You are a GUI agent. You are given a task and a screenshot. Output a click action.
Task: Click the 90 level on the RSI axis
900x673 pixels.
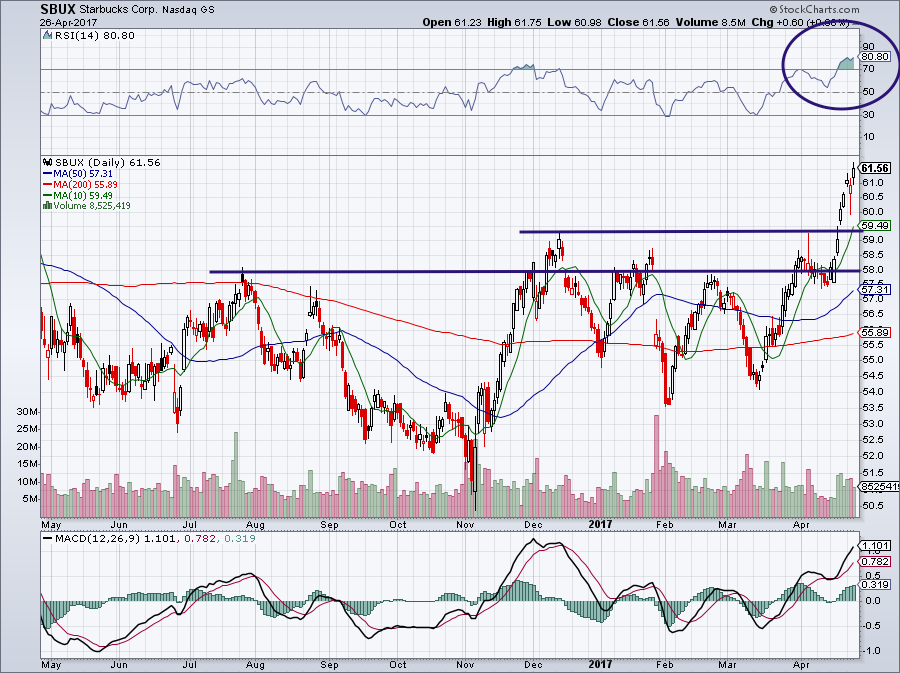point(868,46)
